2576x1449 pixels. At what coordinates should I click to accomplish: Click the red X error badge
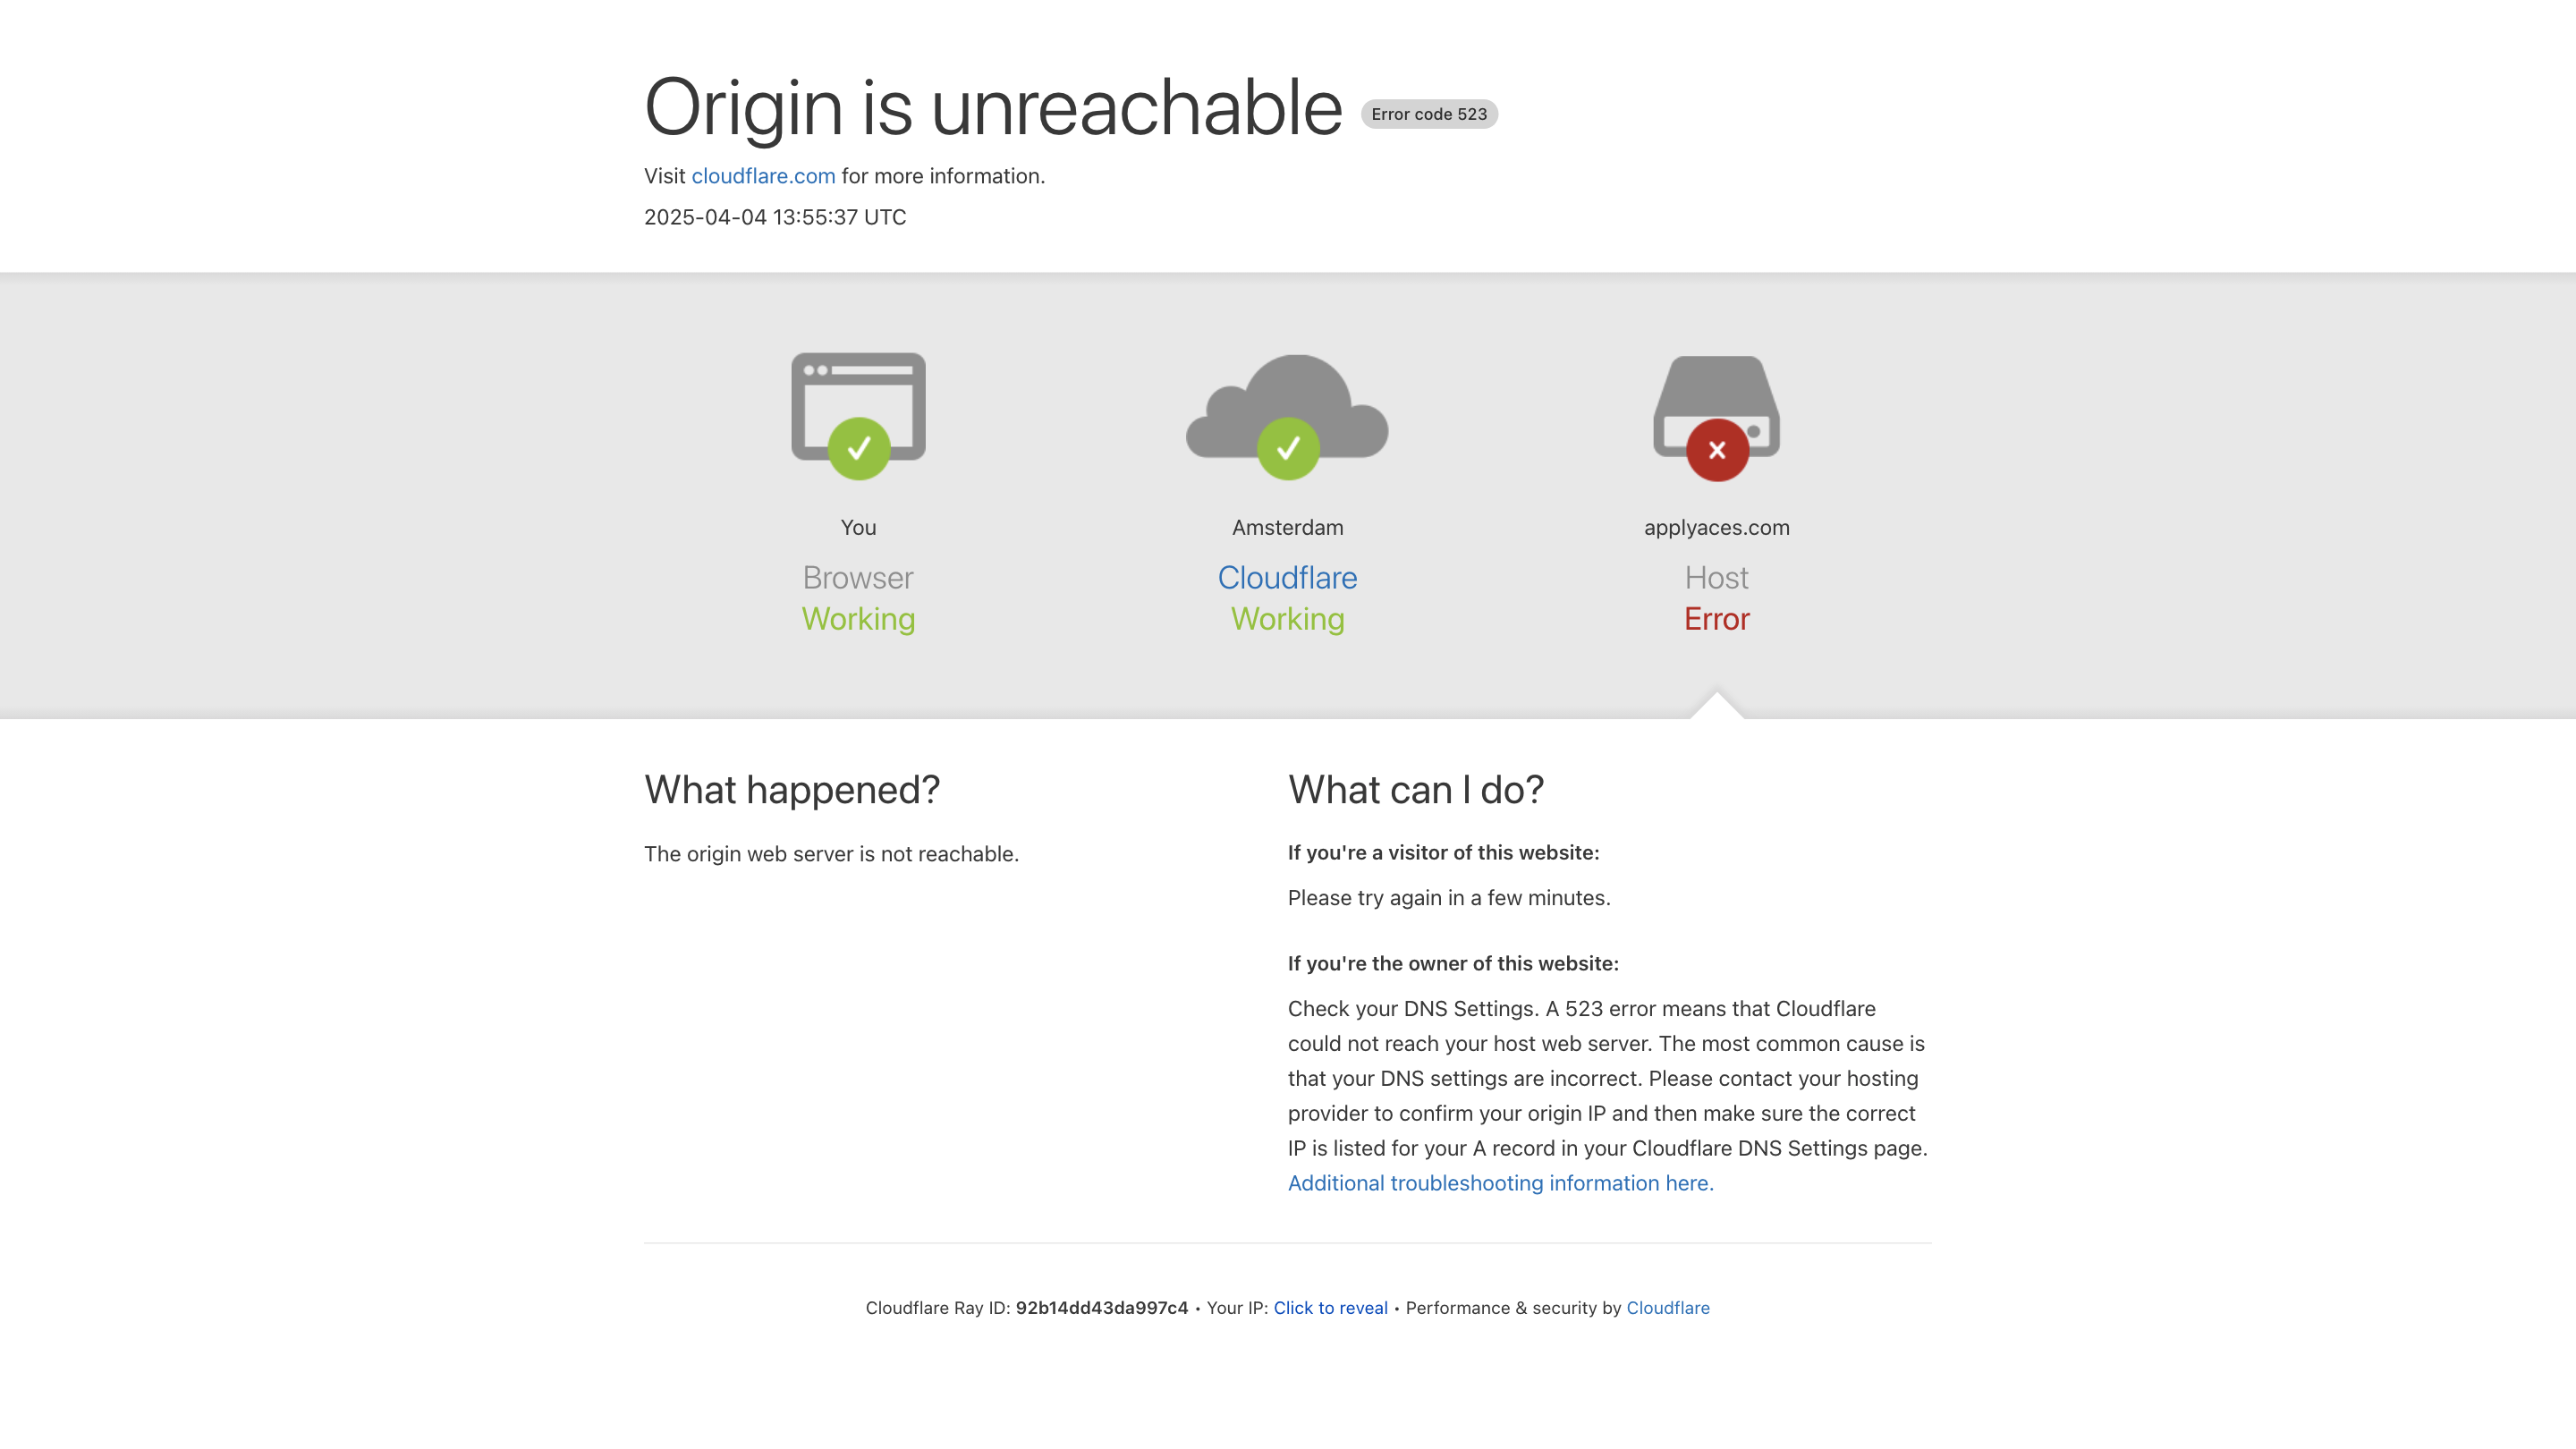[x=1717, y=450]
